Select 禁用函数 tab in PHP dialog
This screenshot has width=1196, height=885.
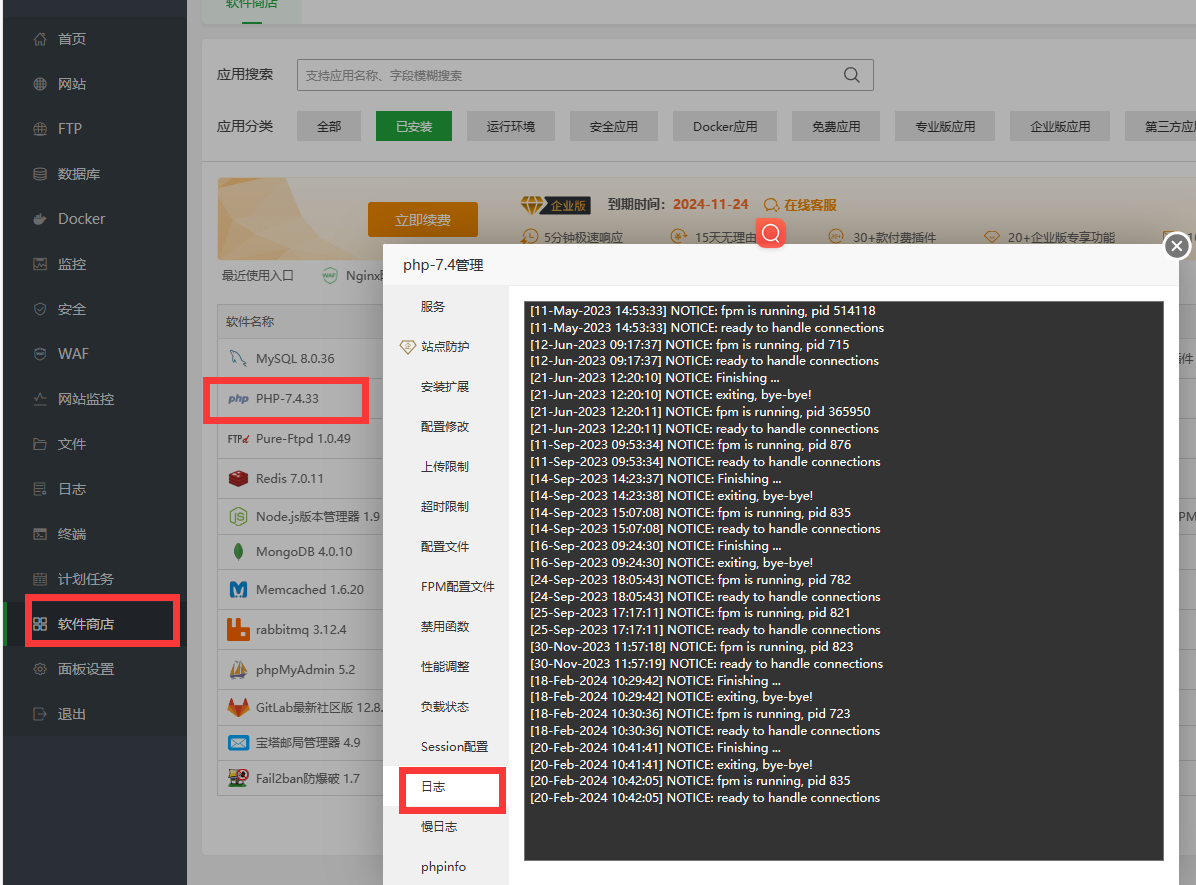[x=445, y=626]
